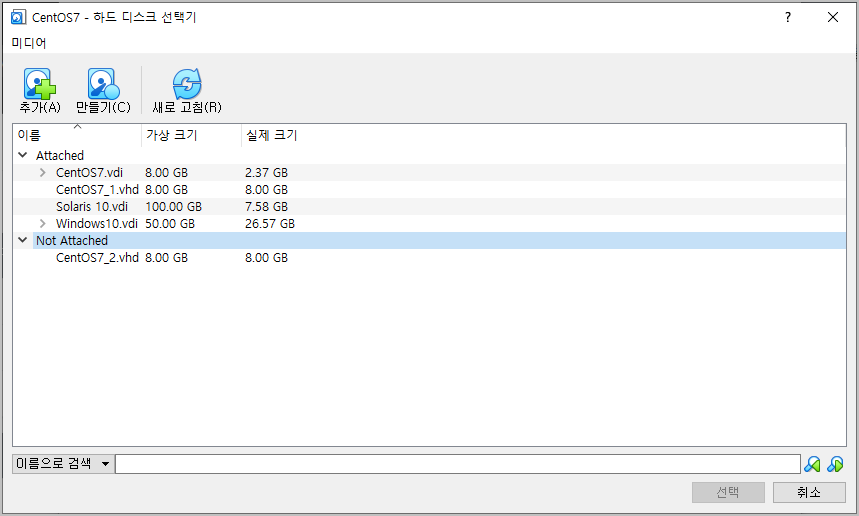Click the 취소 button
This screenshot has width=859, height=516.
pos(809,492)
